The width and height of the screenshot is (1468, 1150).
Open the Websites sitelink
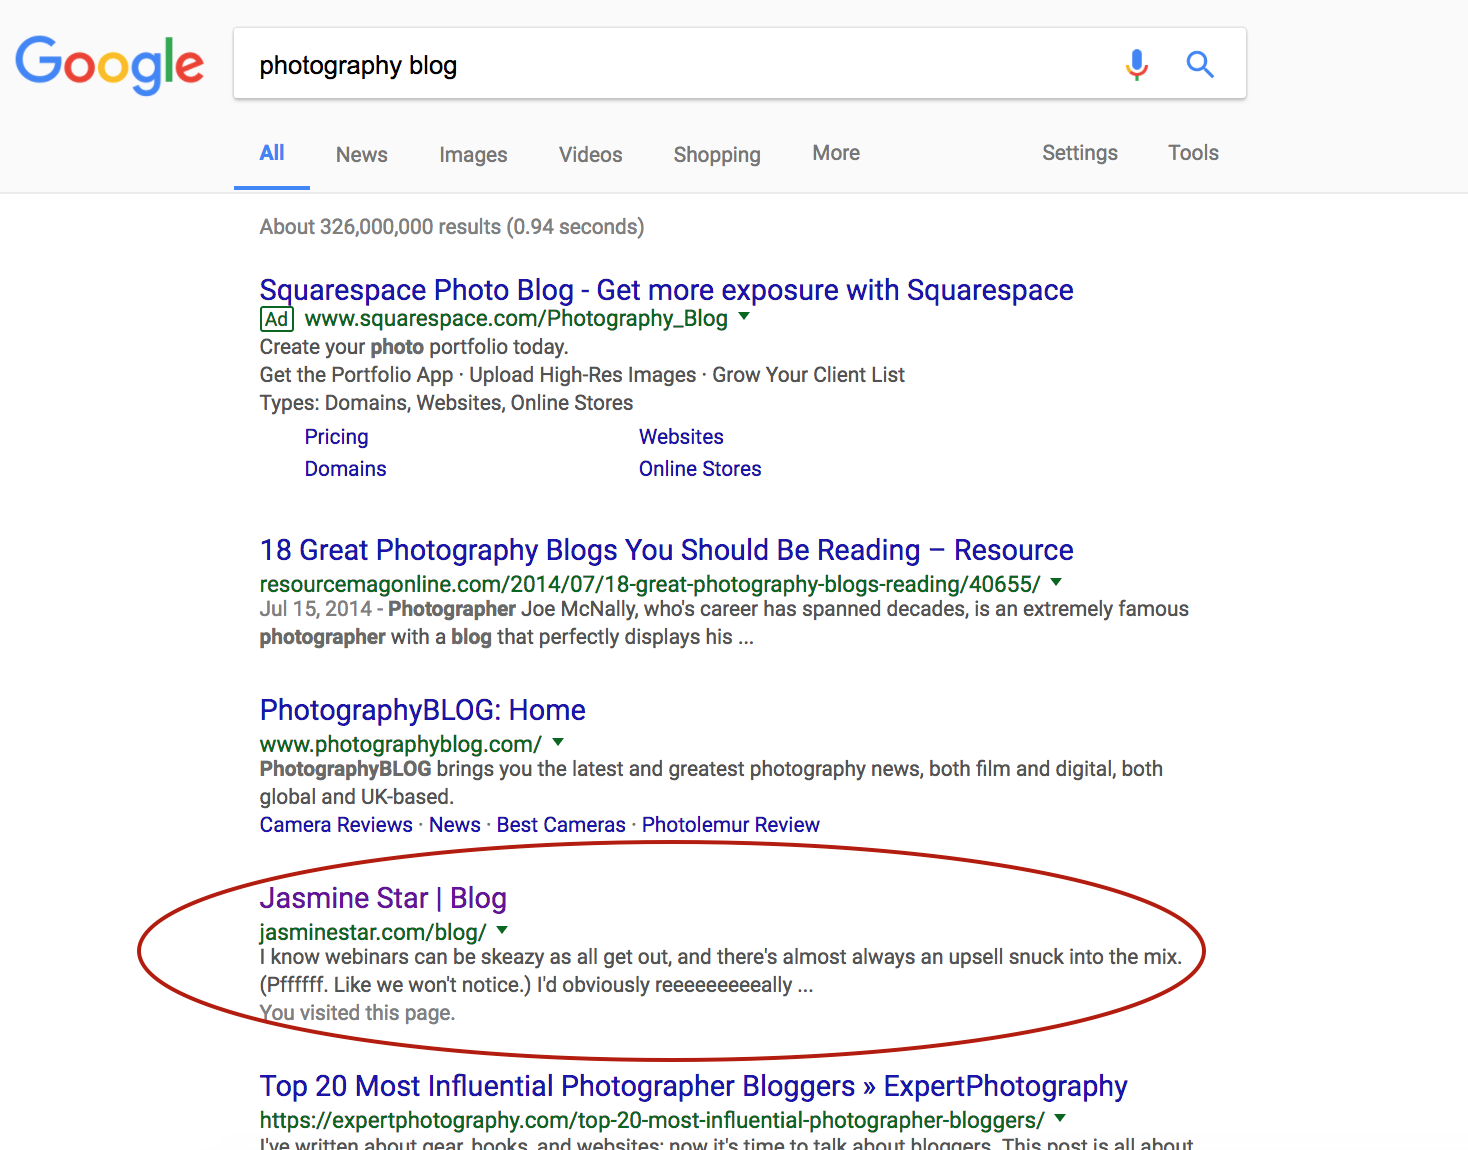pos(681,437)
